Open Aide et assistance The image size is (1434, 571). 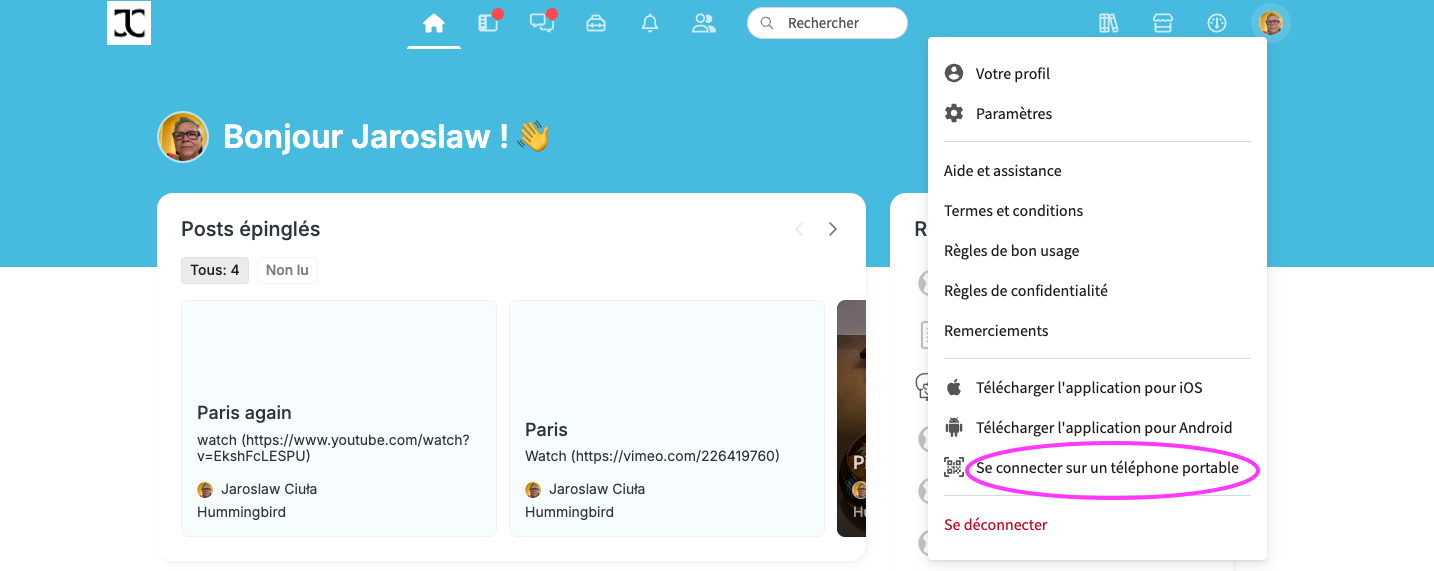tap(1002, 171)
